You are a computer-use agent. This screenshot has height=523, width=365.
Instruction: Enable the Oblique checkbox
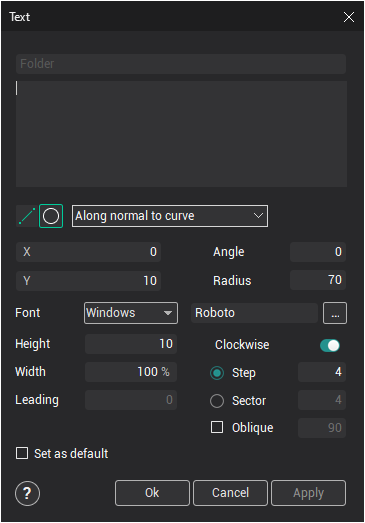pyautogui.click(x=217, y=427)
